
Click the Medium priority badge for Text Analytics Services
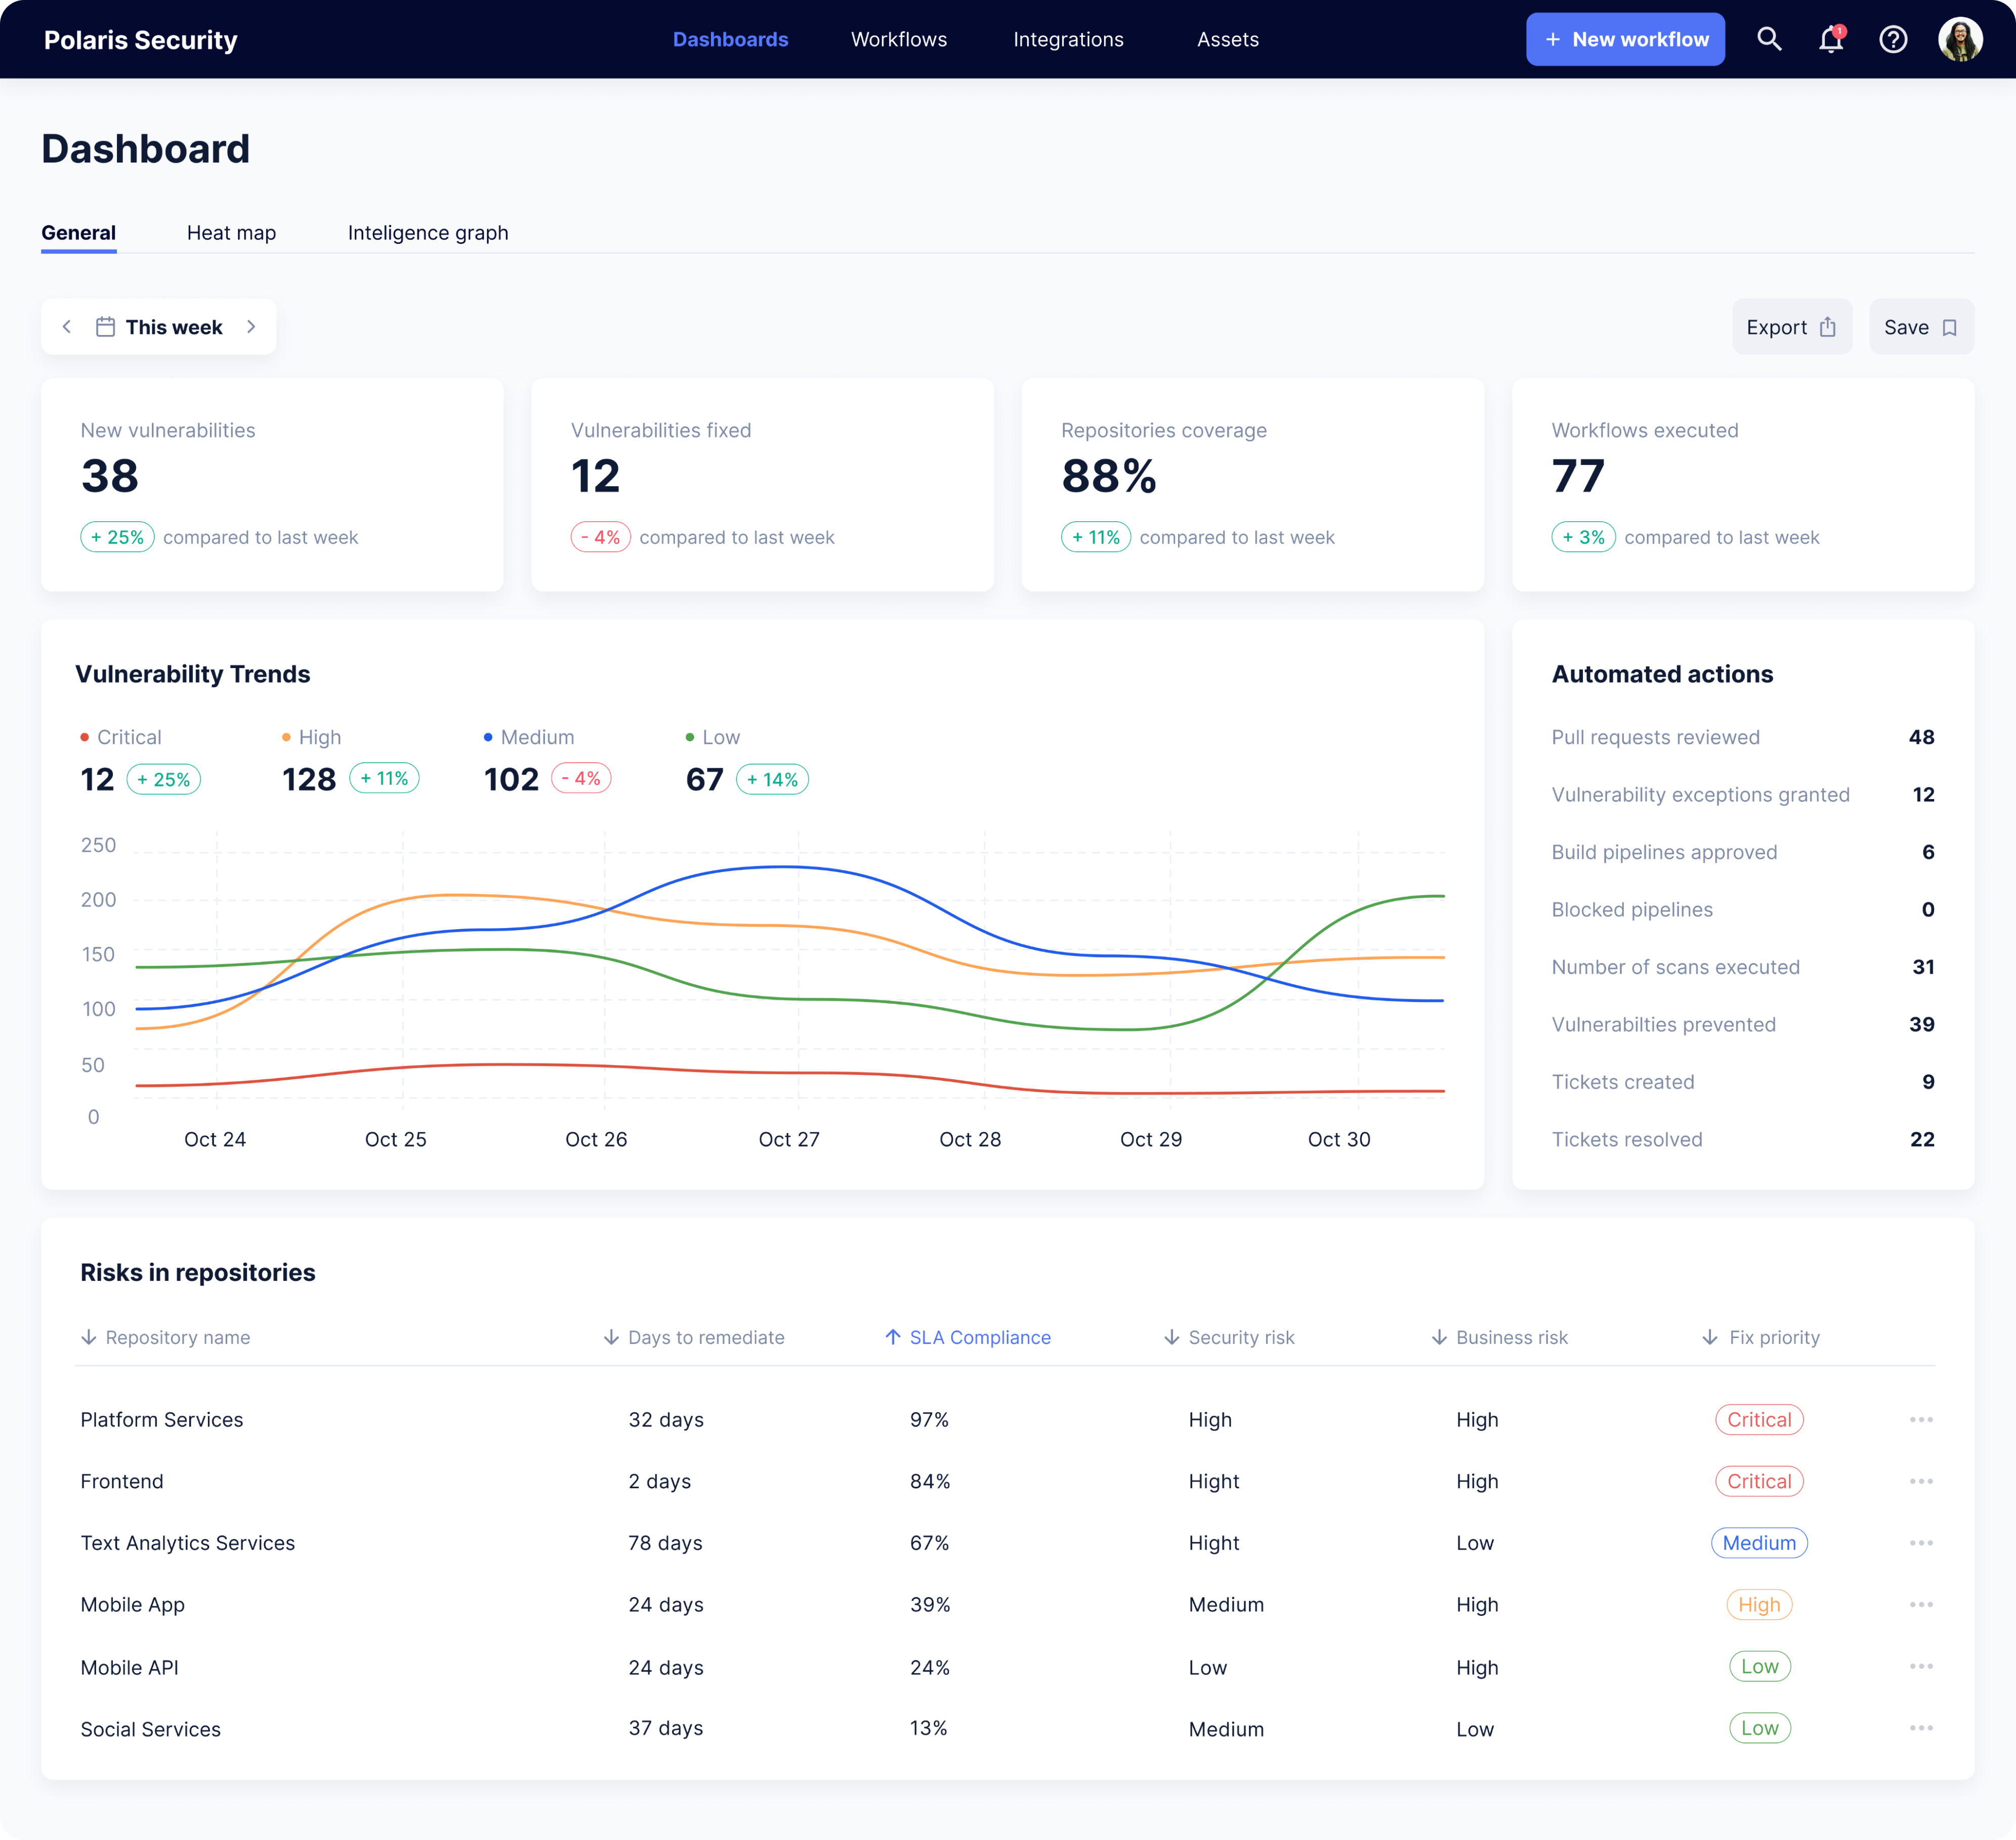pyautogui.click(x=1759, y=1542)
